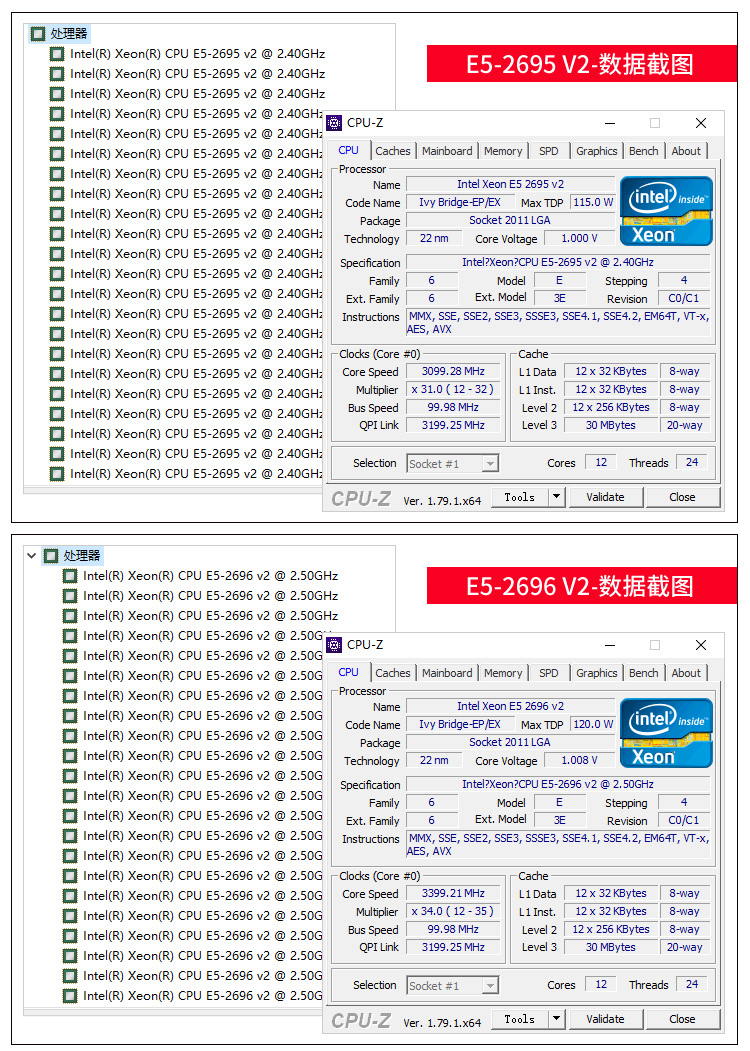Switch to Mainboard tab in E5 2695 CPU-Z
750x1051 pixels.
(x=447, y=151)
